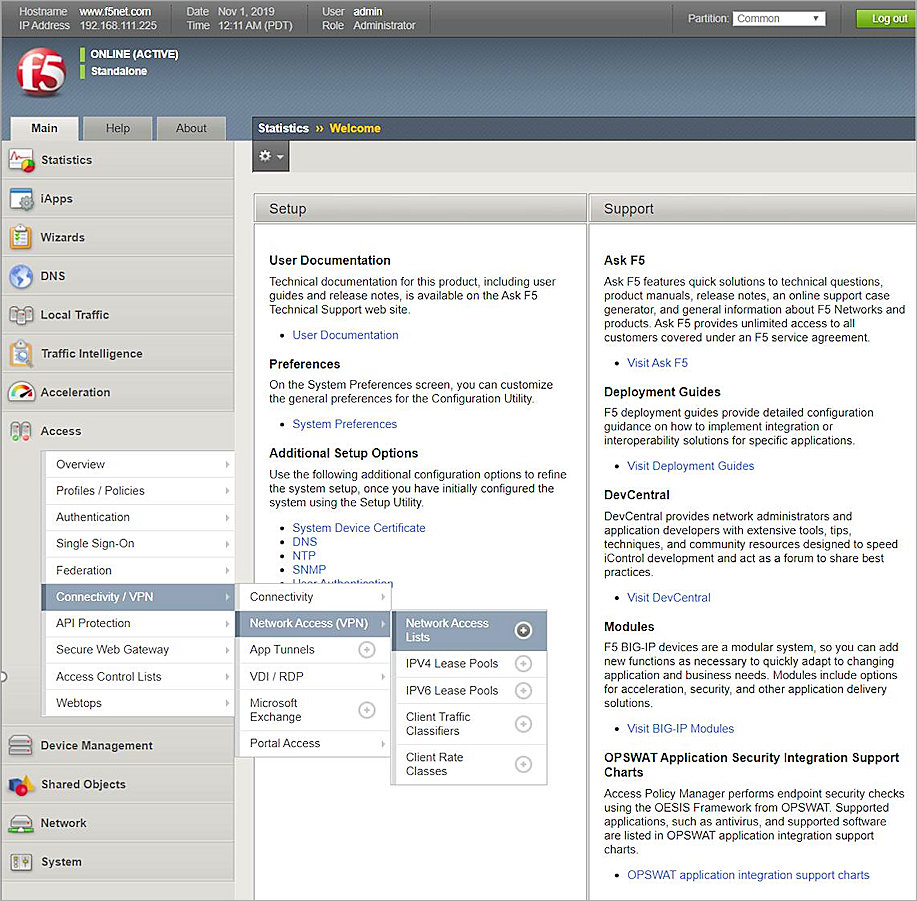Switch to the About tab
The height and width of the screenshot is (901, 917).
pos(190,128)
